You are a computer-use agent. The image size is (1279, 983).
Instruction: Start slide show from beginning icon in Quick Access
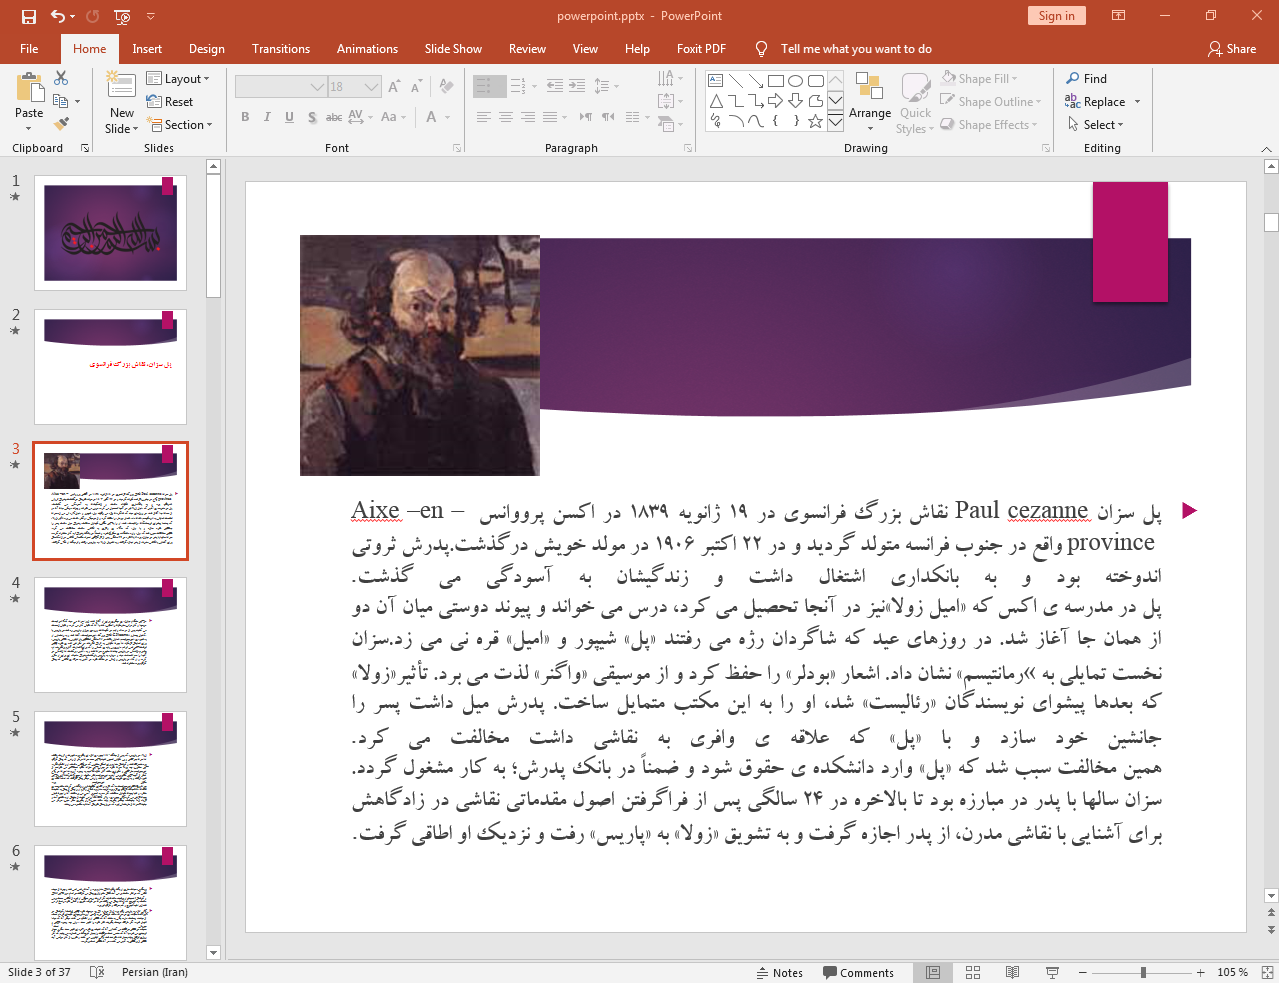tap(122, 16)
